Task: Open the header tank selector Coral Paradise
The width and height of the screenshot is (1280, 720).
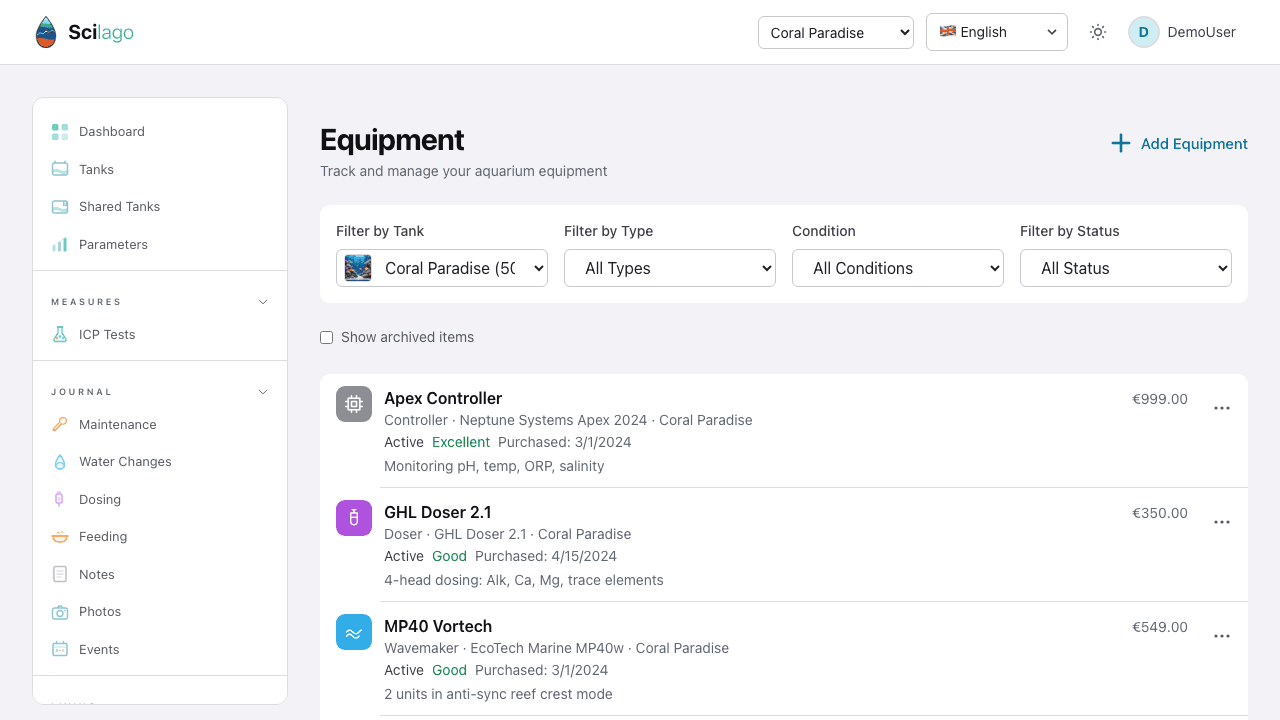Action: (836, 32)
